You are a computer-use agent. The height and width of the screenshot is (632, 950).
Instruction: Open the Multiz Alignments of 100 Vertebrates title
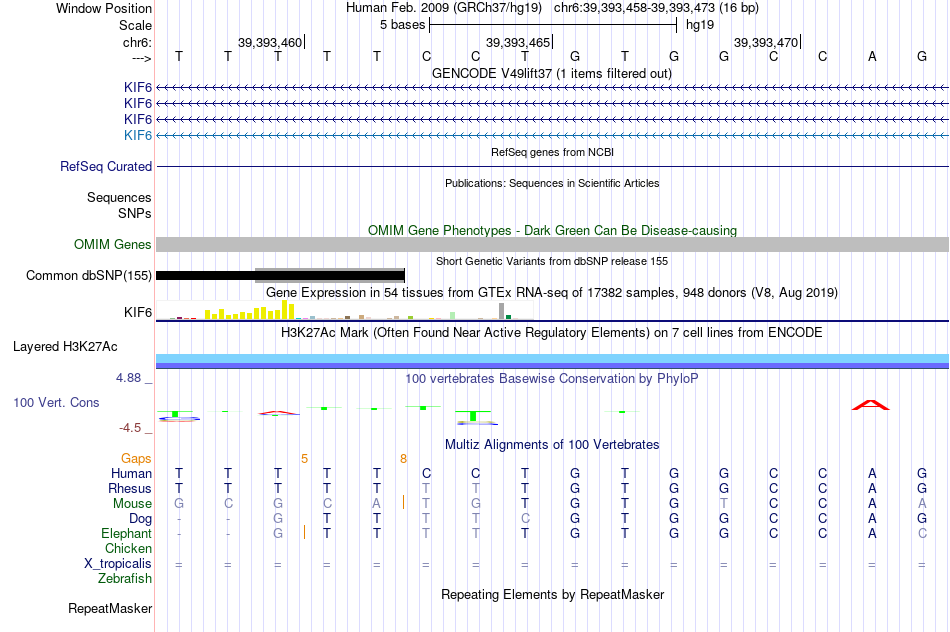tap(552, 445)
